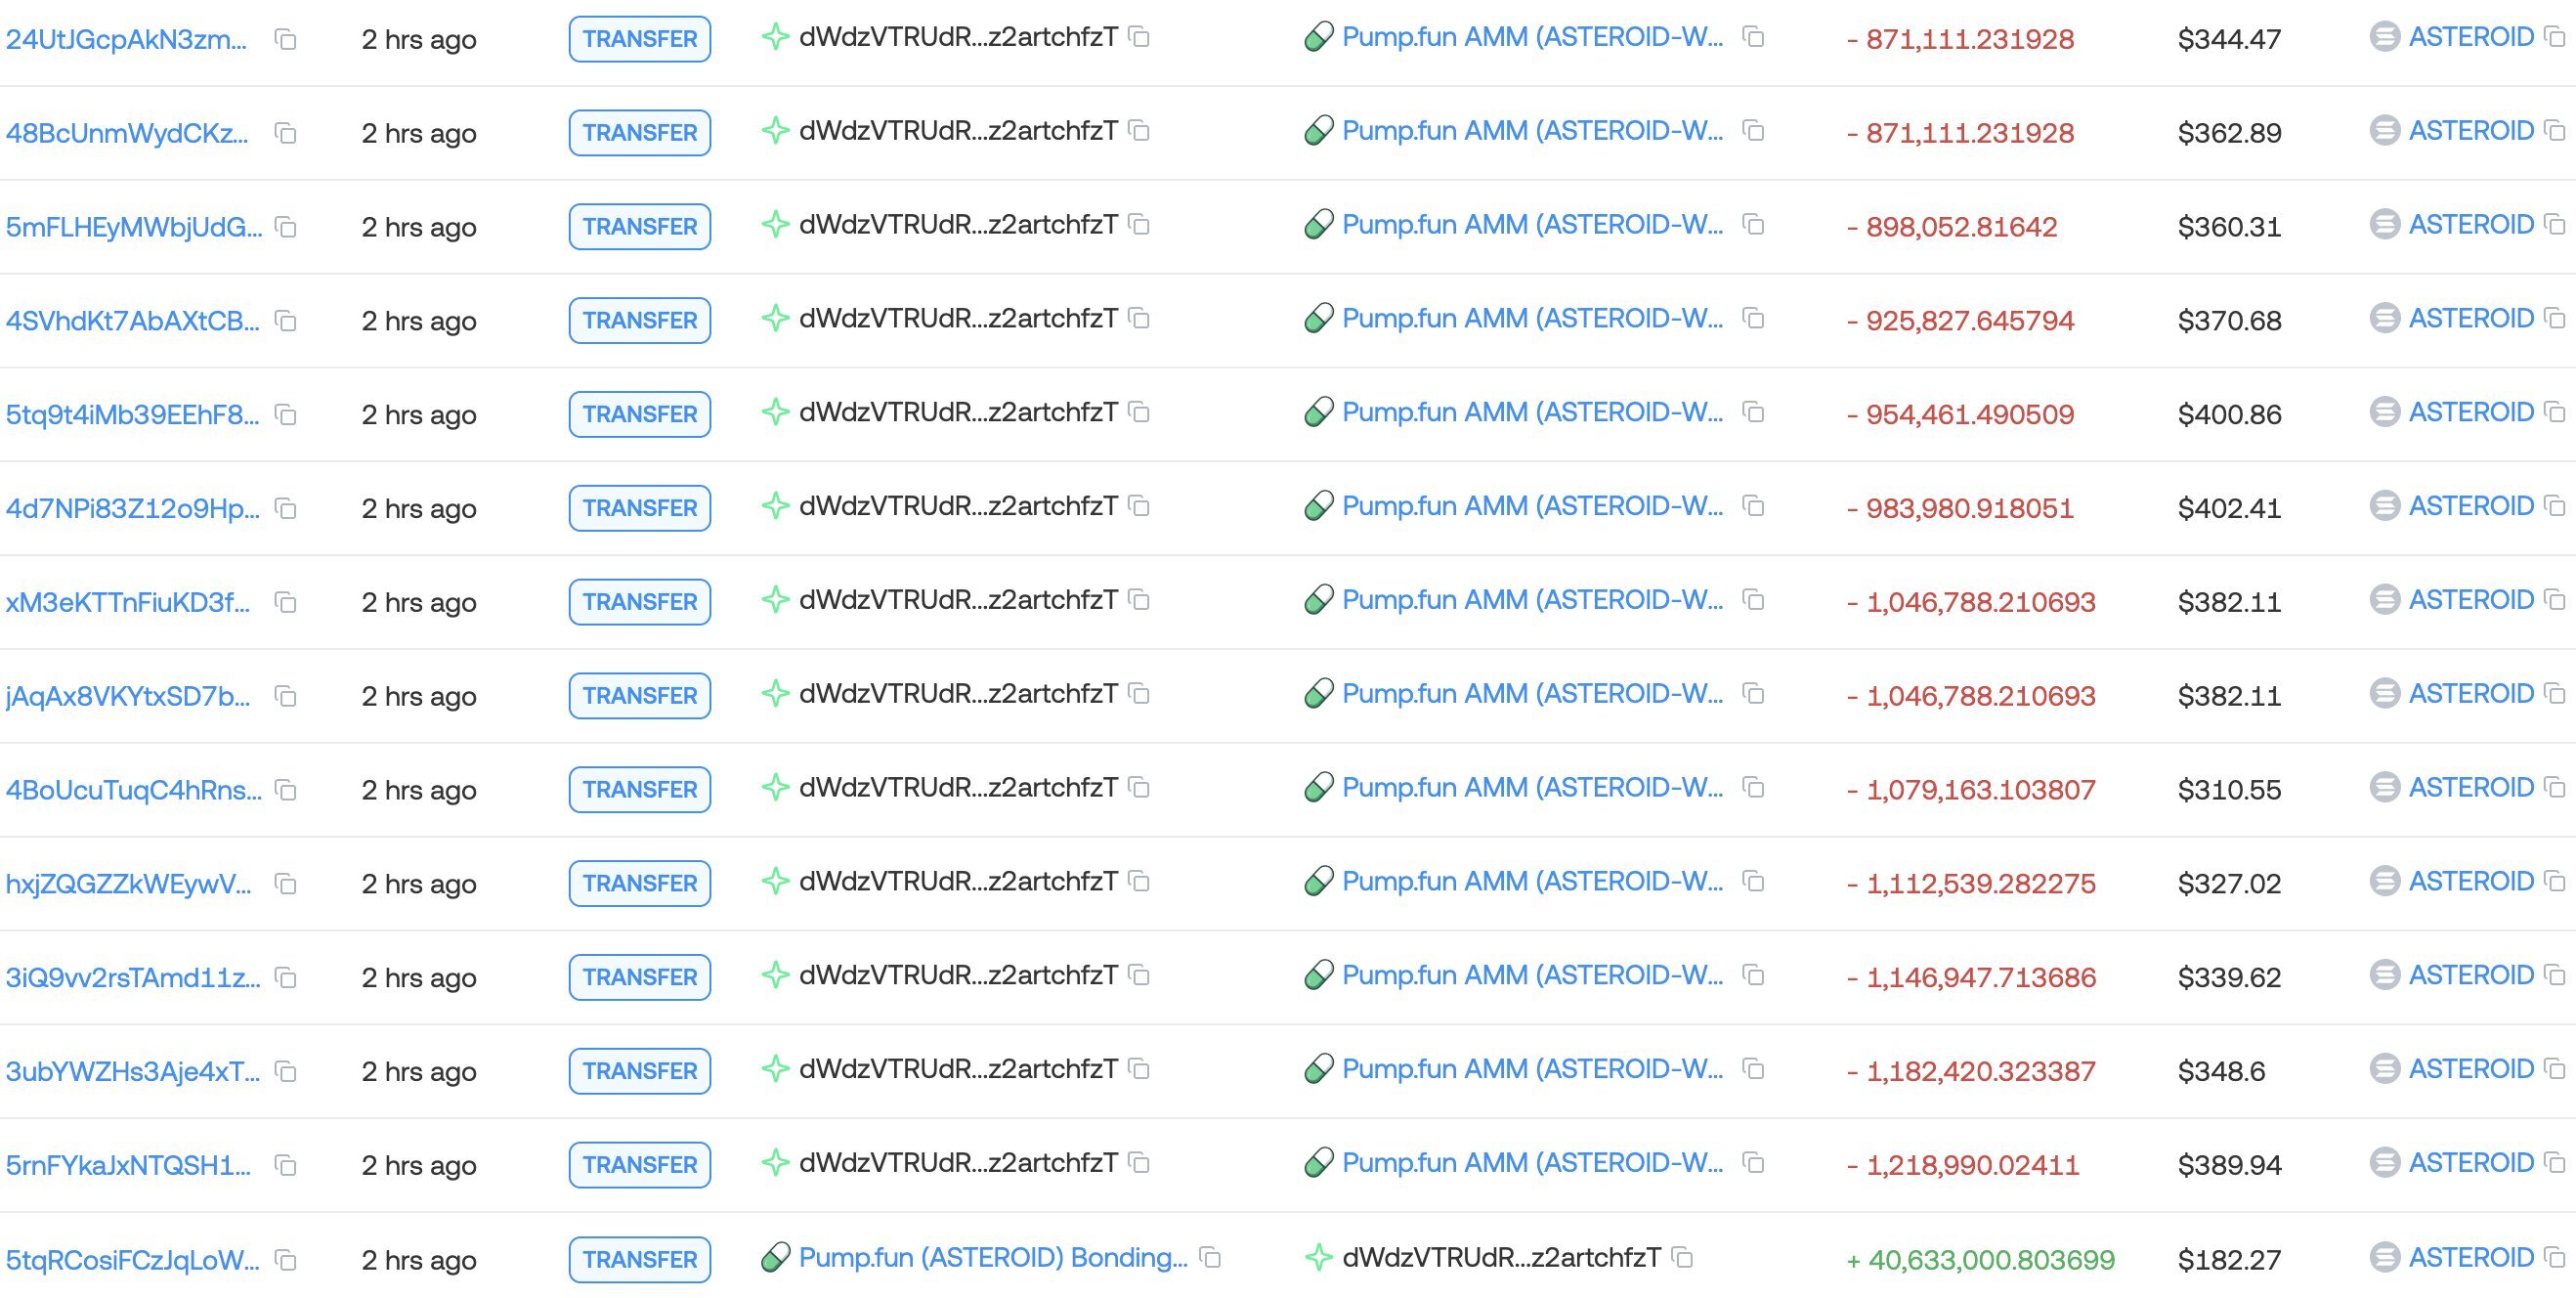This screenshot has width=2576, height=1298.
Task: Copy signature 5tq9t4iMb39EEhF8...
Action: pos(286,415)
